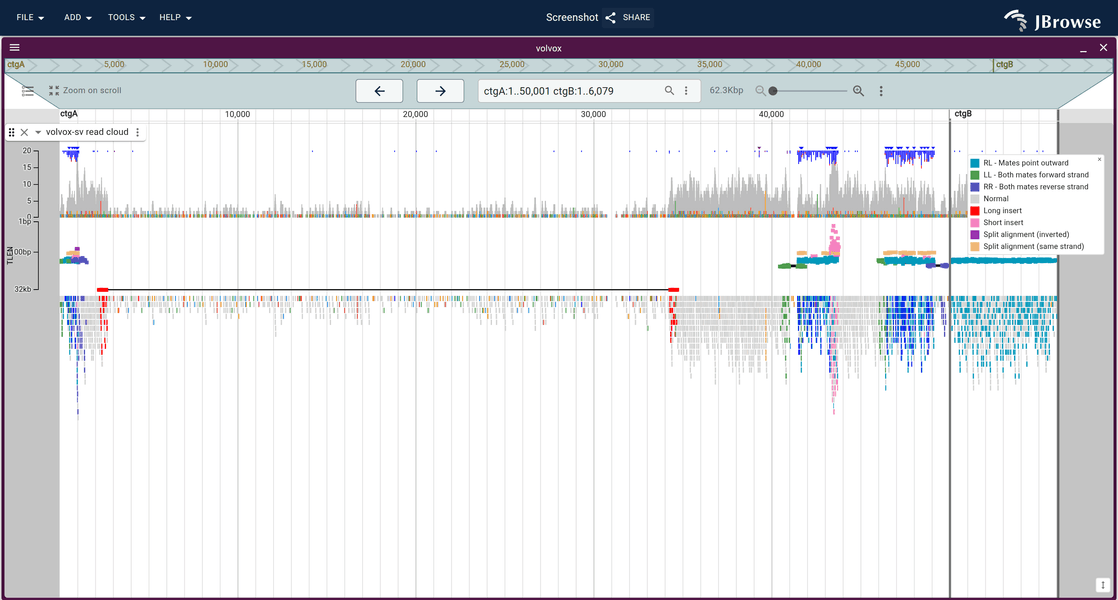Click the RL Mates point outward swatch

pyautogui.click(x=975, y=163)
